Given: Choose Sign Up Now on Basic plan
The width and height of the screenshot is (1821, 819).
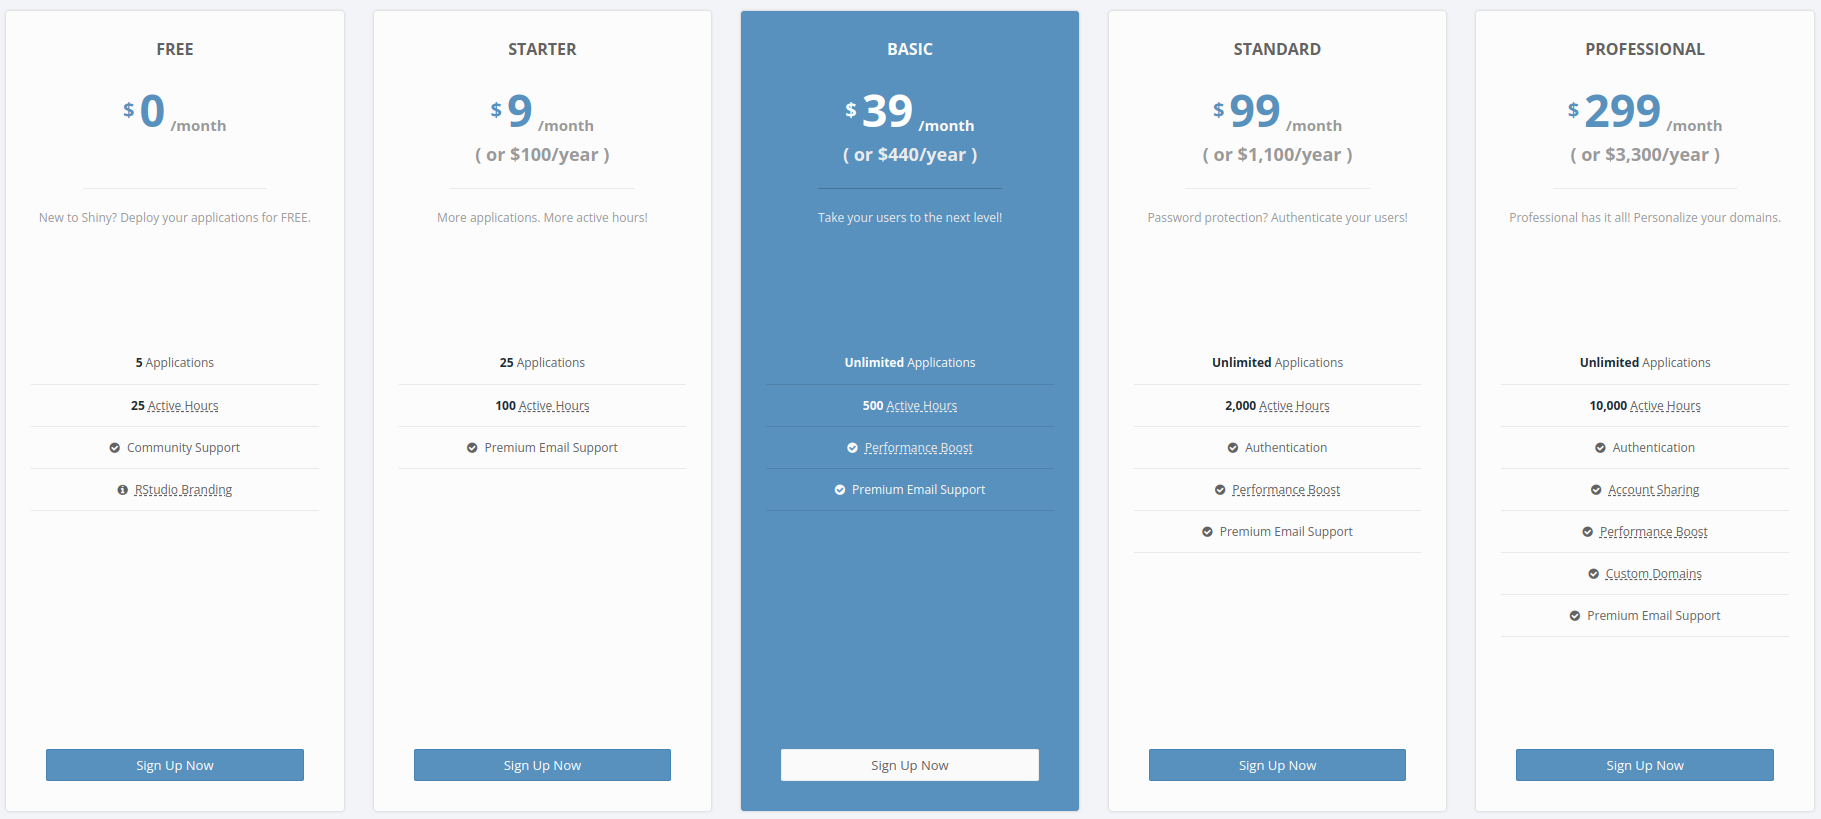Looking at the screenshot, I should click(909, 765).
